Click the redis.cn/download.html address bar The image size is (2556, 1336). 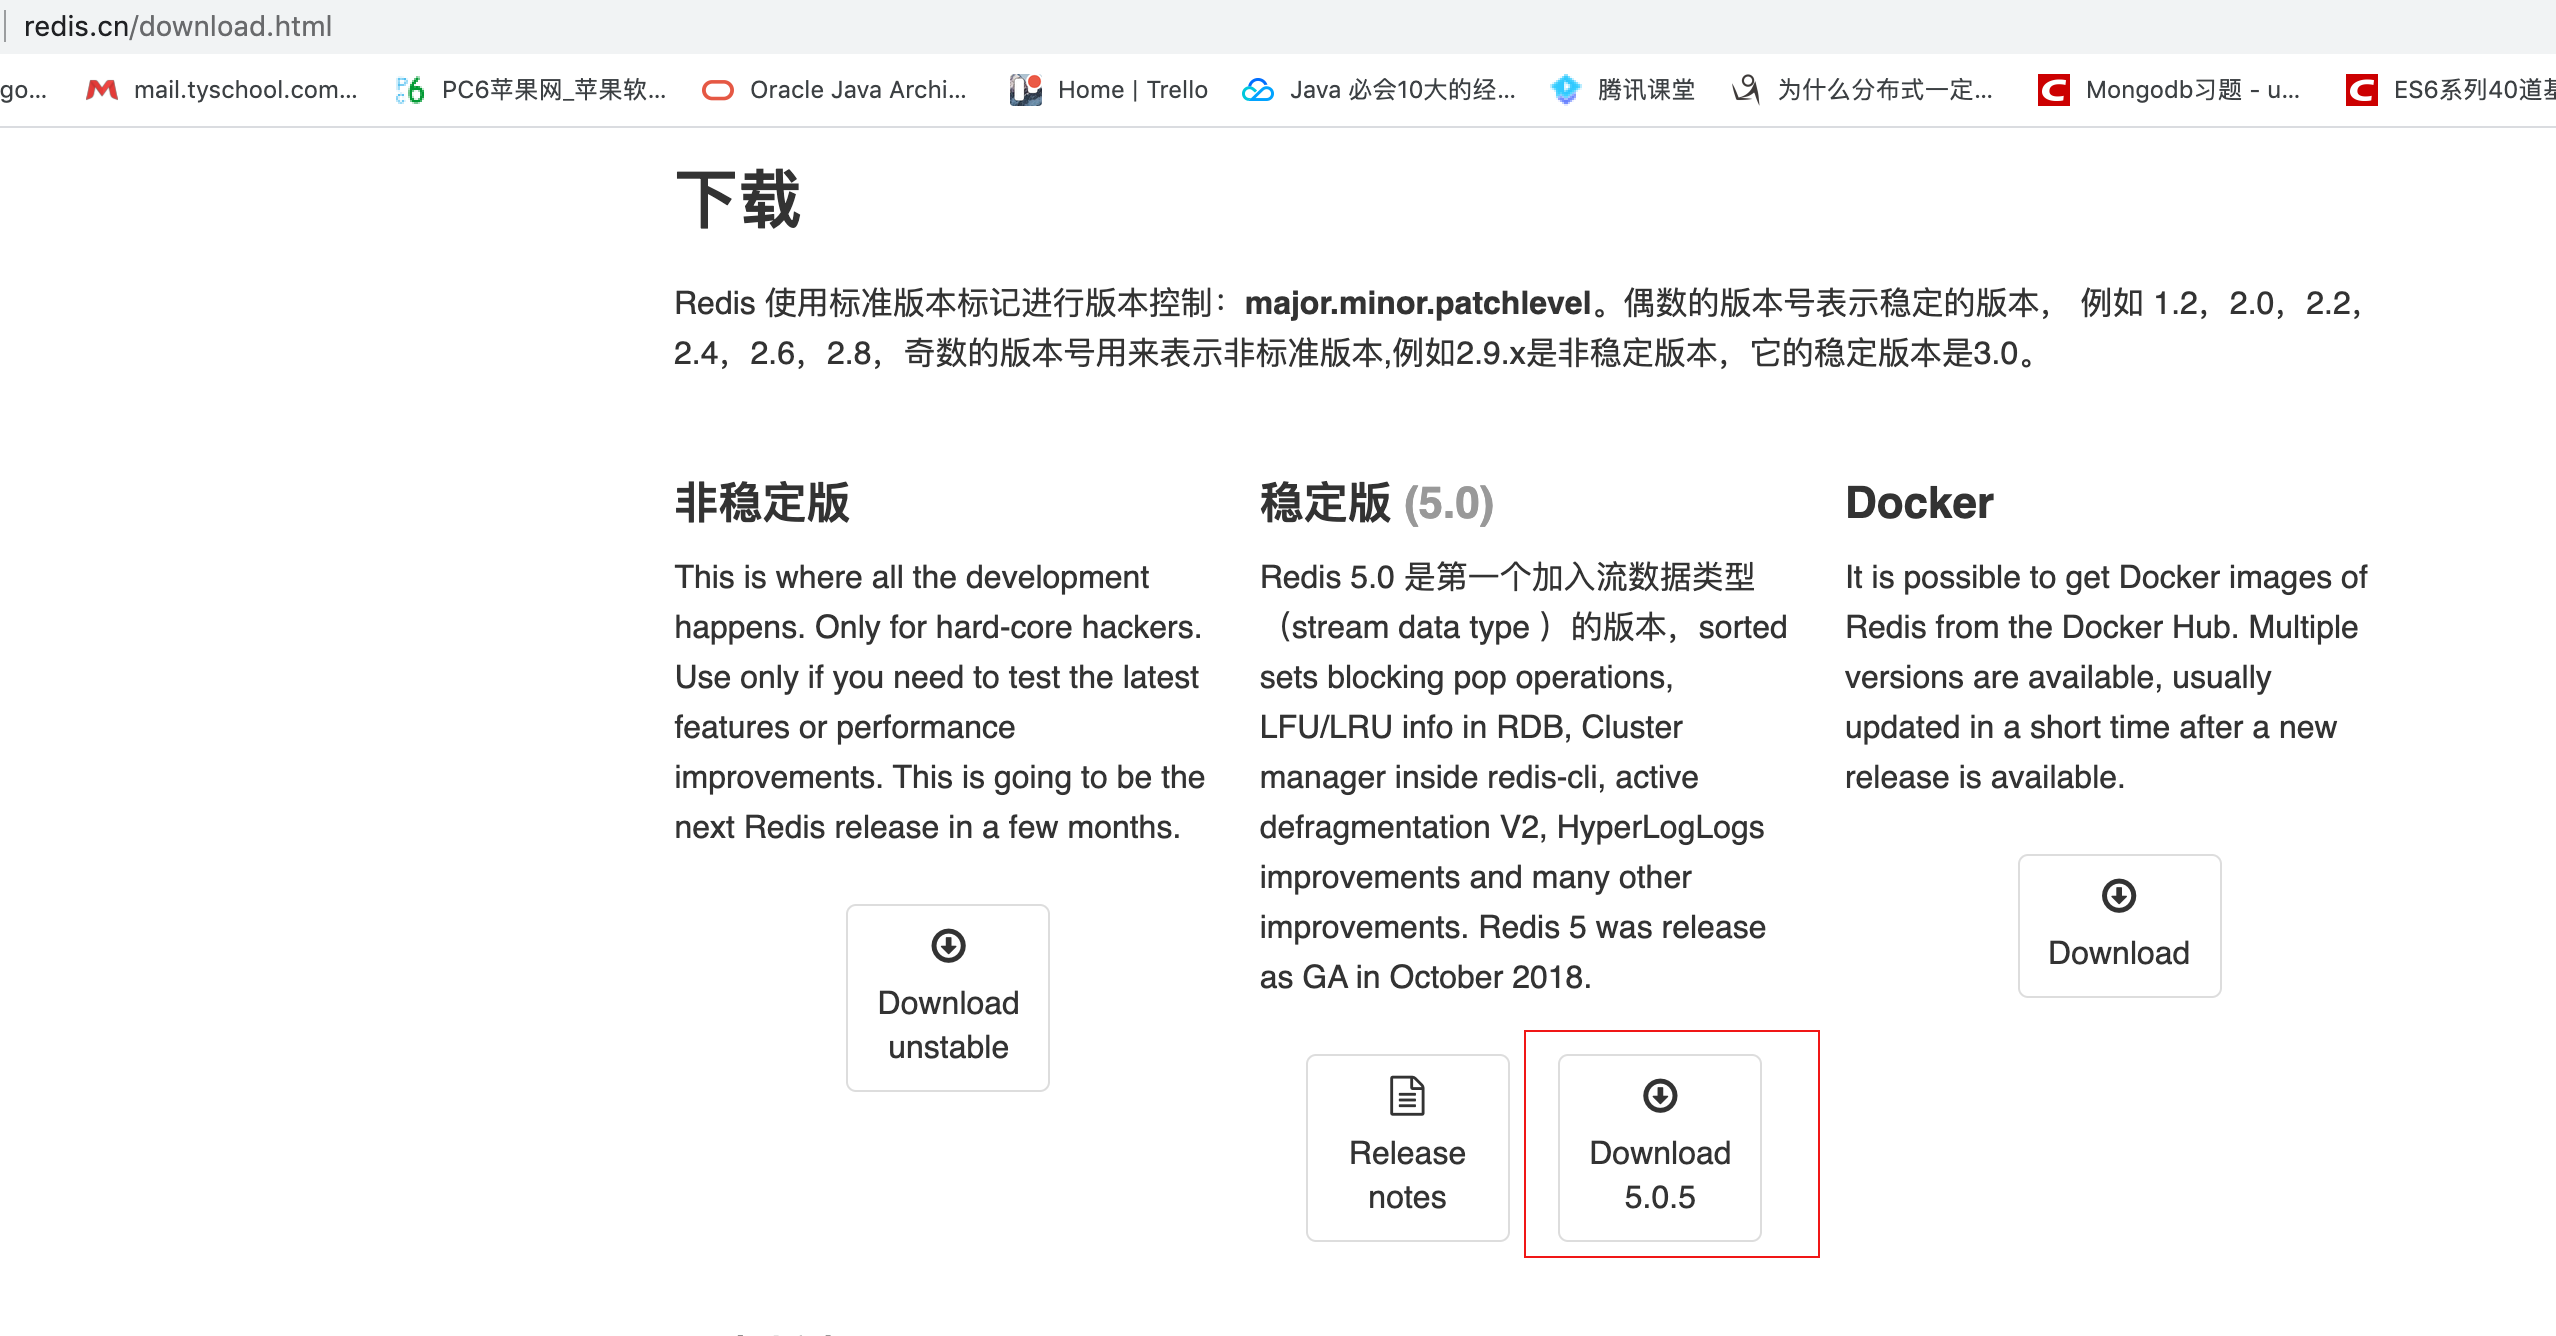click(178, 26)
